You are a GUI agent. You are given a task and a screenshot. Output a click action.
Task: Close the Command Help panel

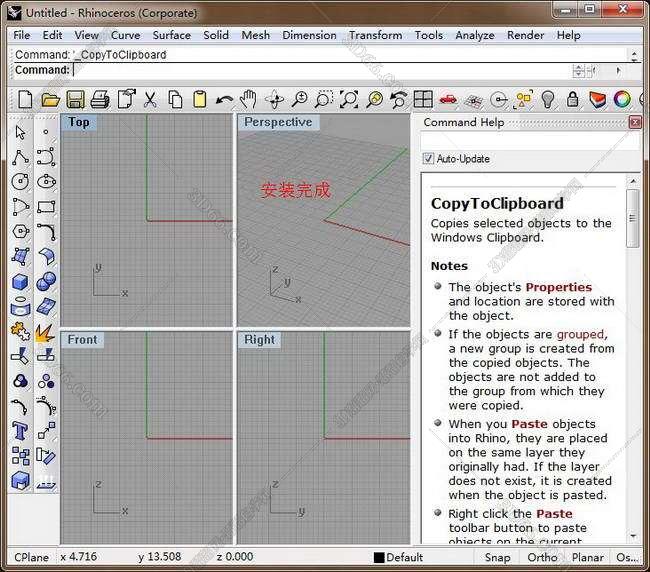(635, 122)
